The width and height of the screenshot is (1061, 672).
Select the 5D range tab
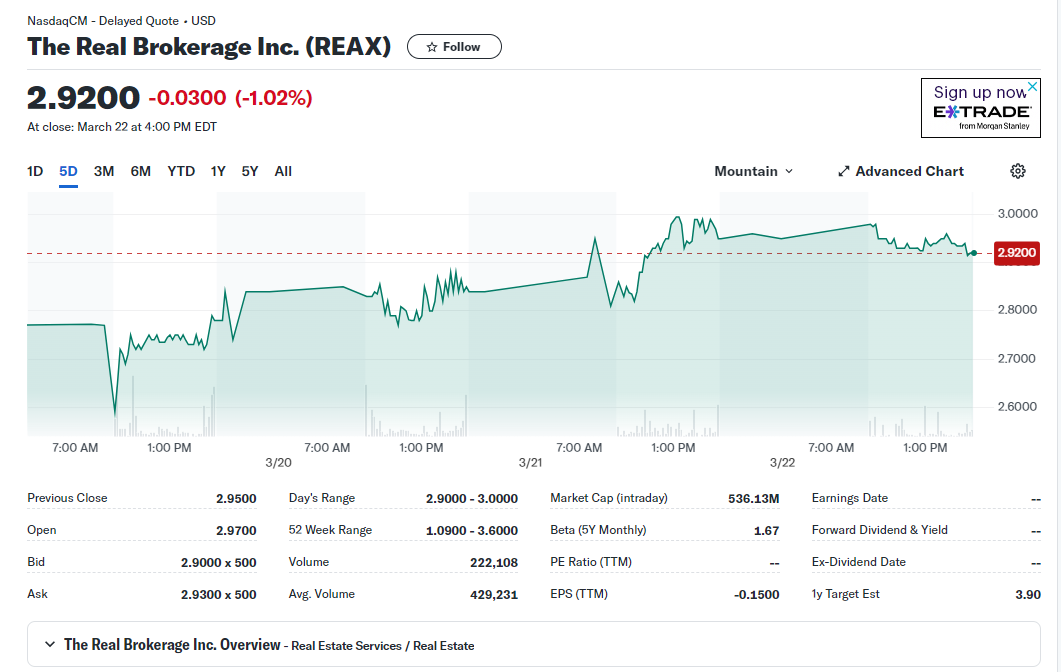tap(68, 171)
